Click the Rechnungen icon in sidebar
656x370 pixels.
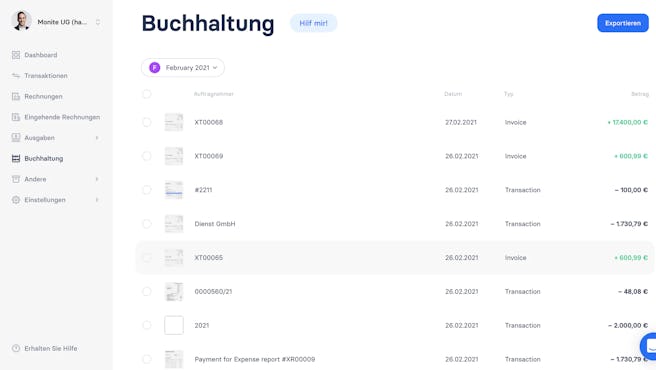(x=16, y=96)
